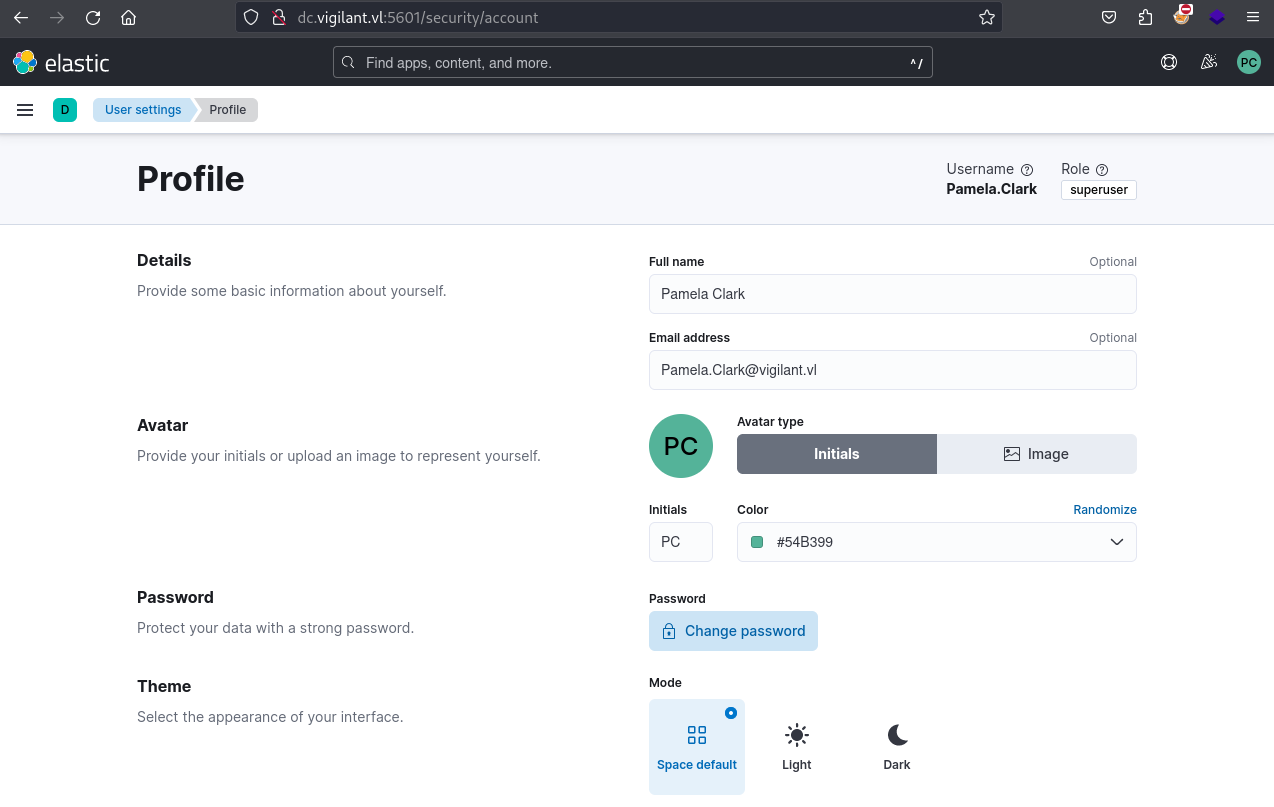Choose the Dark theme mode
The height and width of the screenshot is (807, 1274).
[897, 747]
